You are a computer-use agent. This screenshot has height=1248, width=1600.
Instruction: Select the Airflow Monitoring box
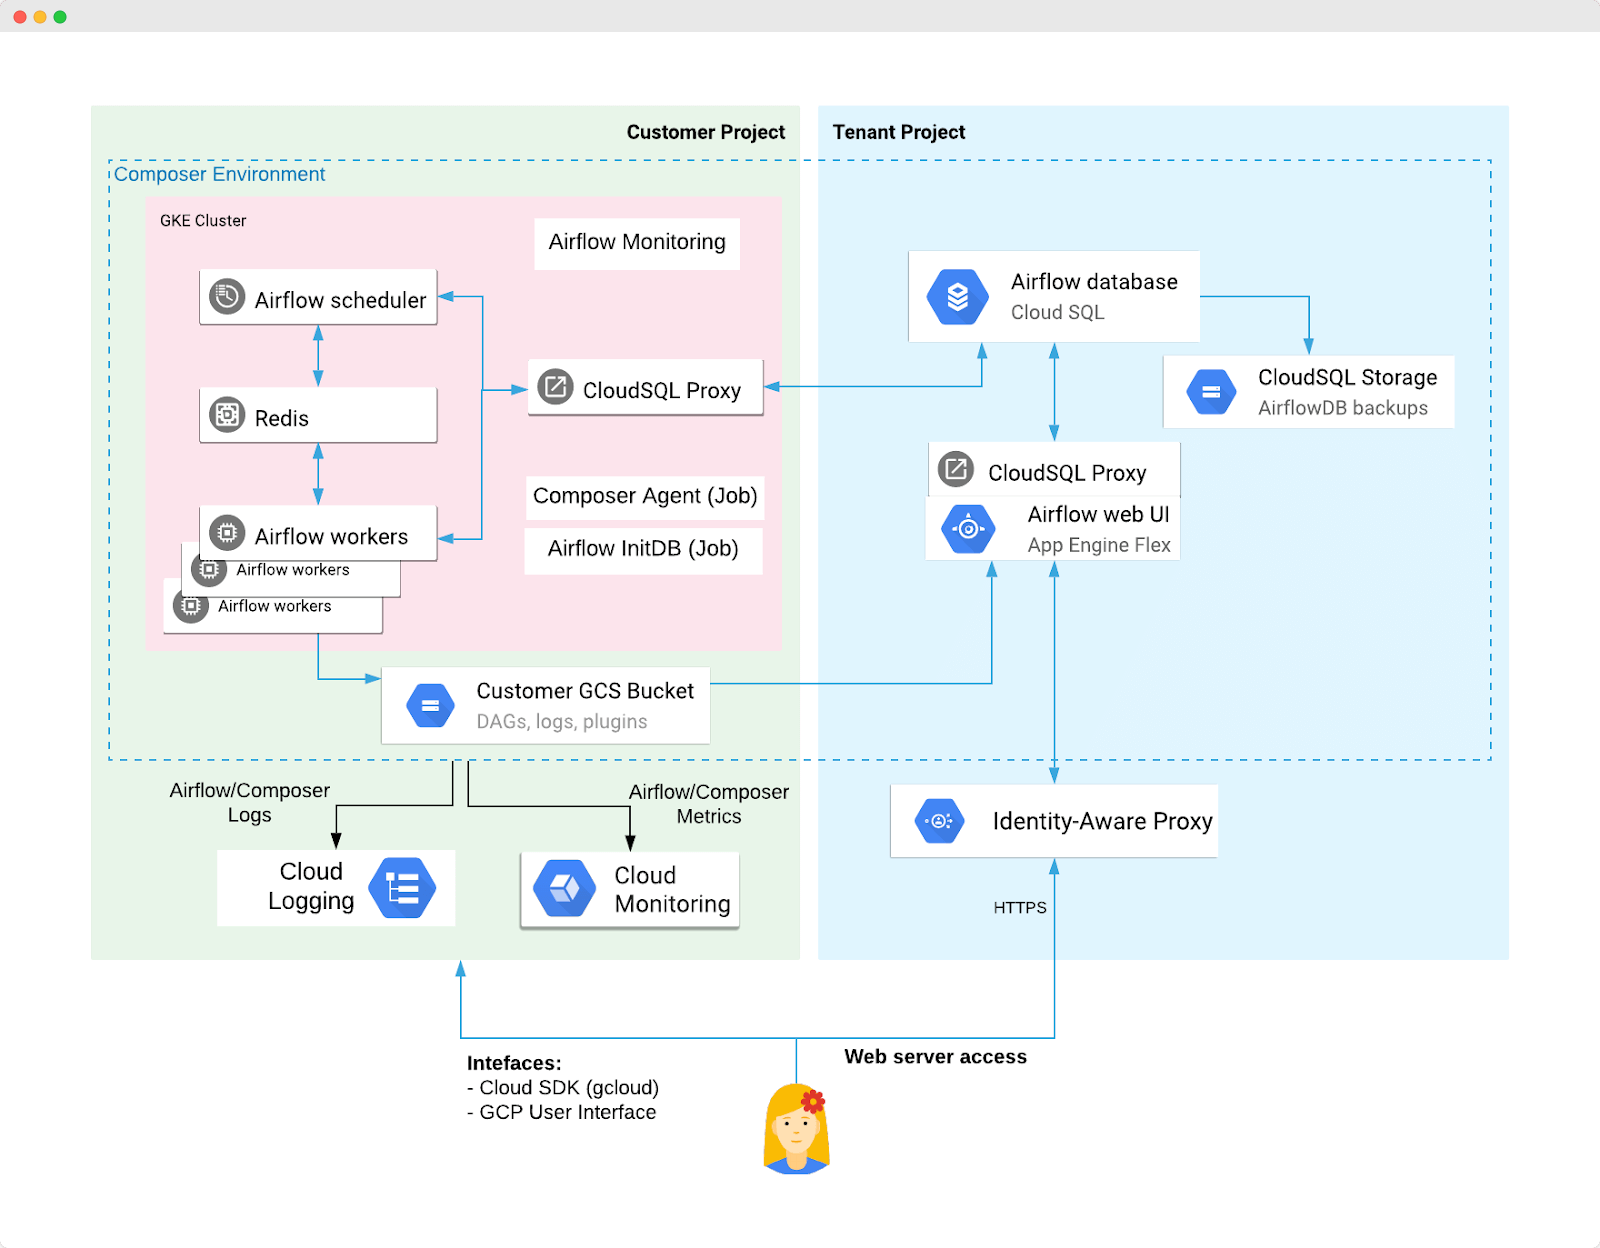click(637, 243)
